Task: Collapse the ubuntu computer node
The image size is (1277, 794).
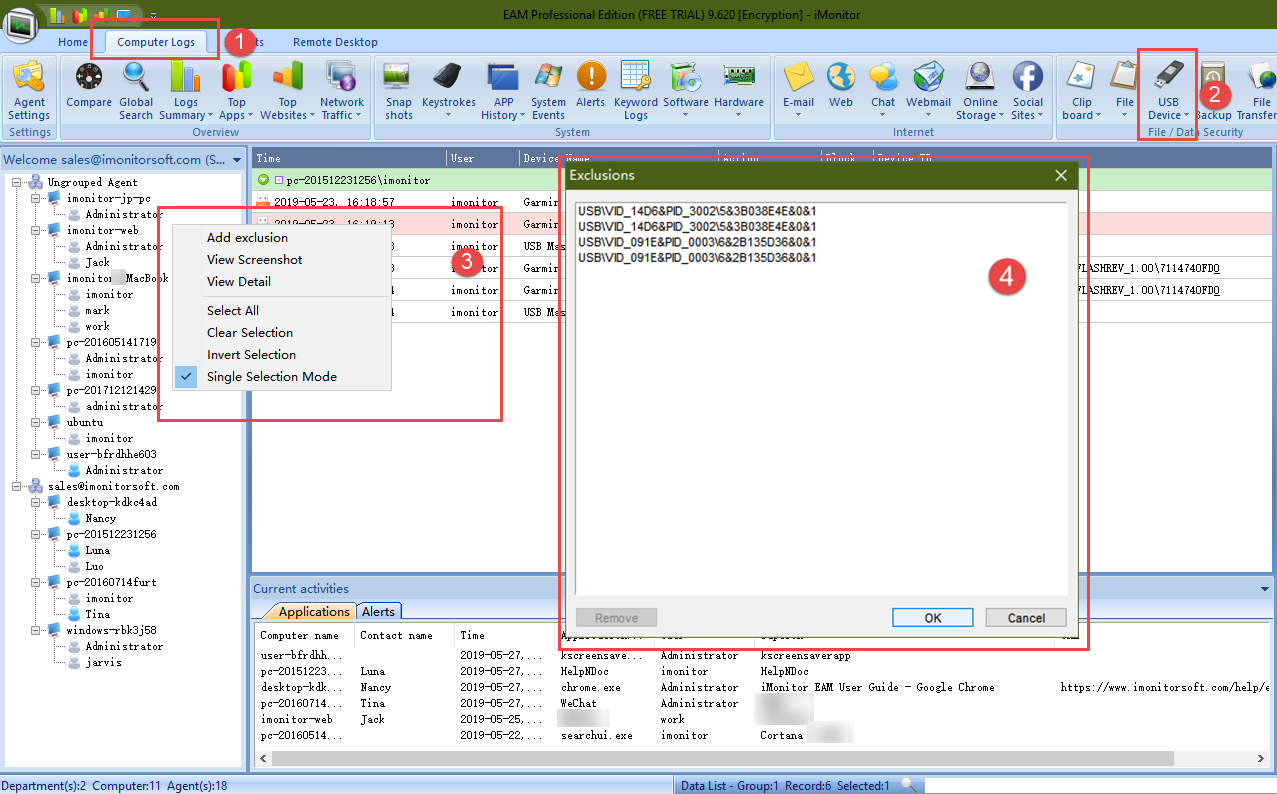Action: pyautogui.click(x=35, y=422)
